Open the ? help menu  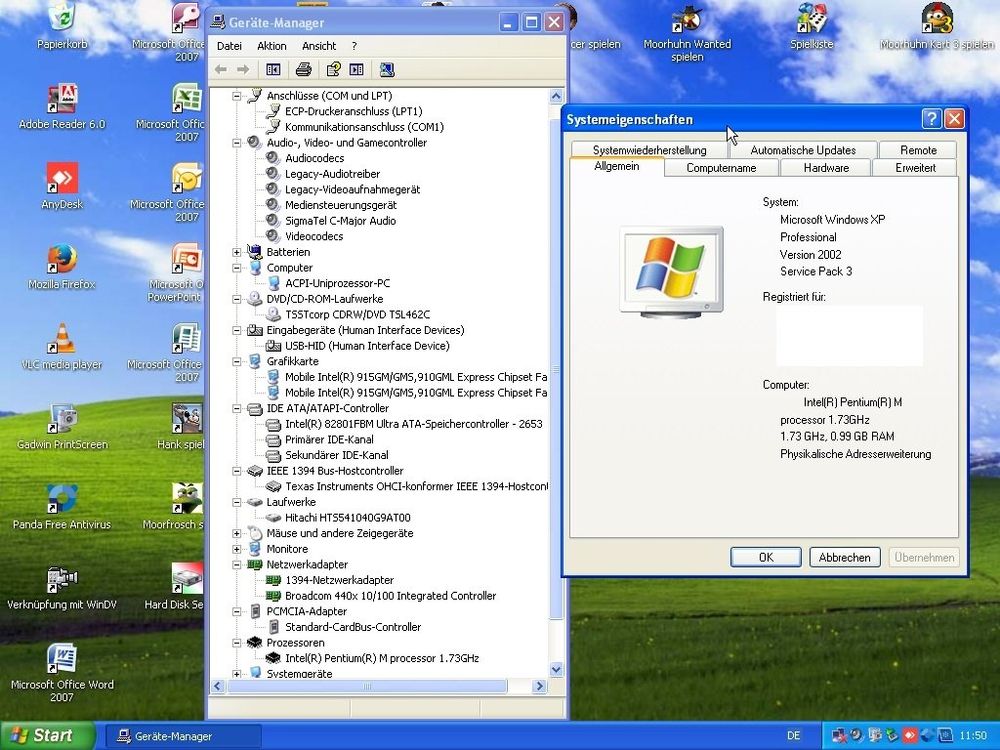click(x=354, y=46)
